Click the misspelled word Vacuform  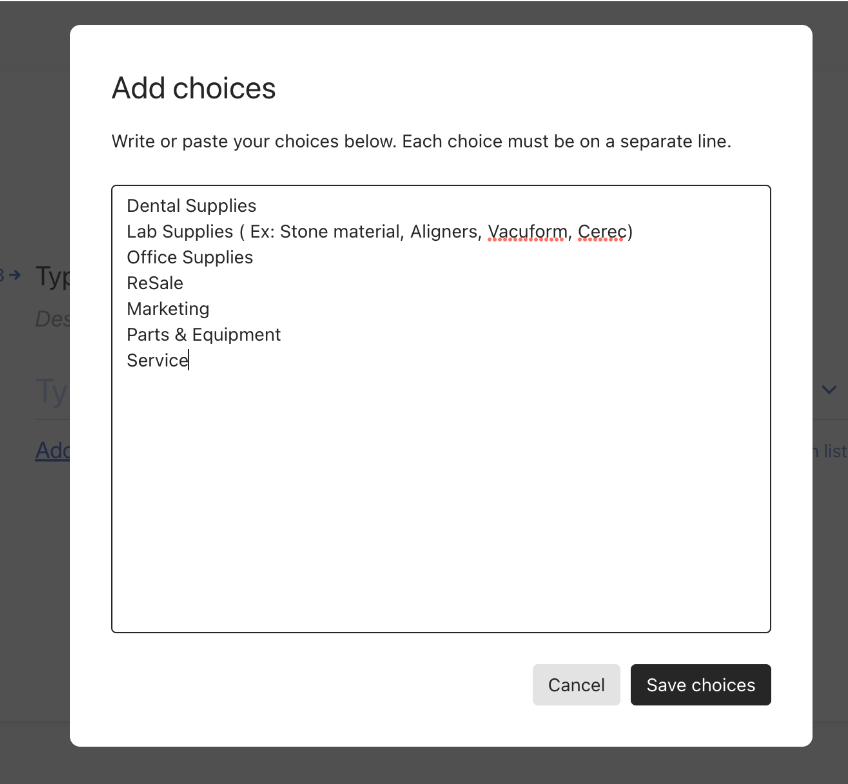click(x=527, y=232)
